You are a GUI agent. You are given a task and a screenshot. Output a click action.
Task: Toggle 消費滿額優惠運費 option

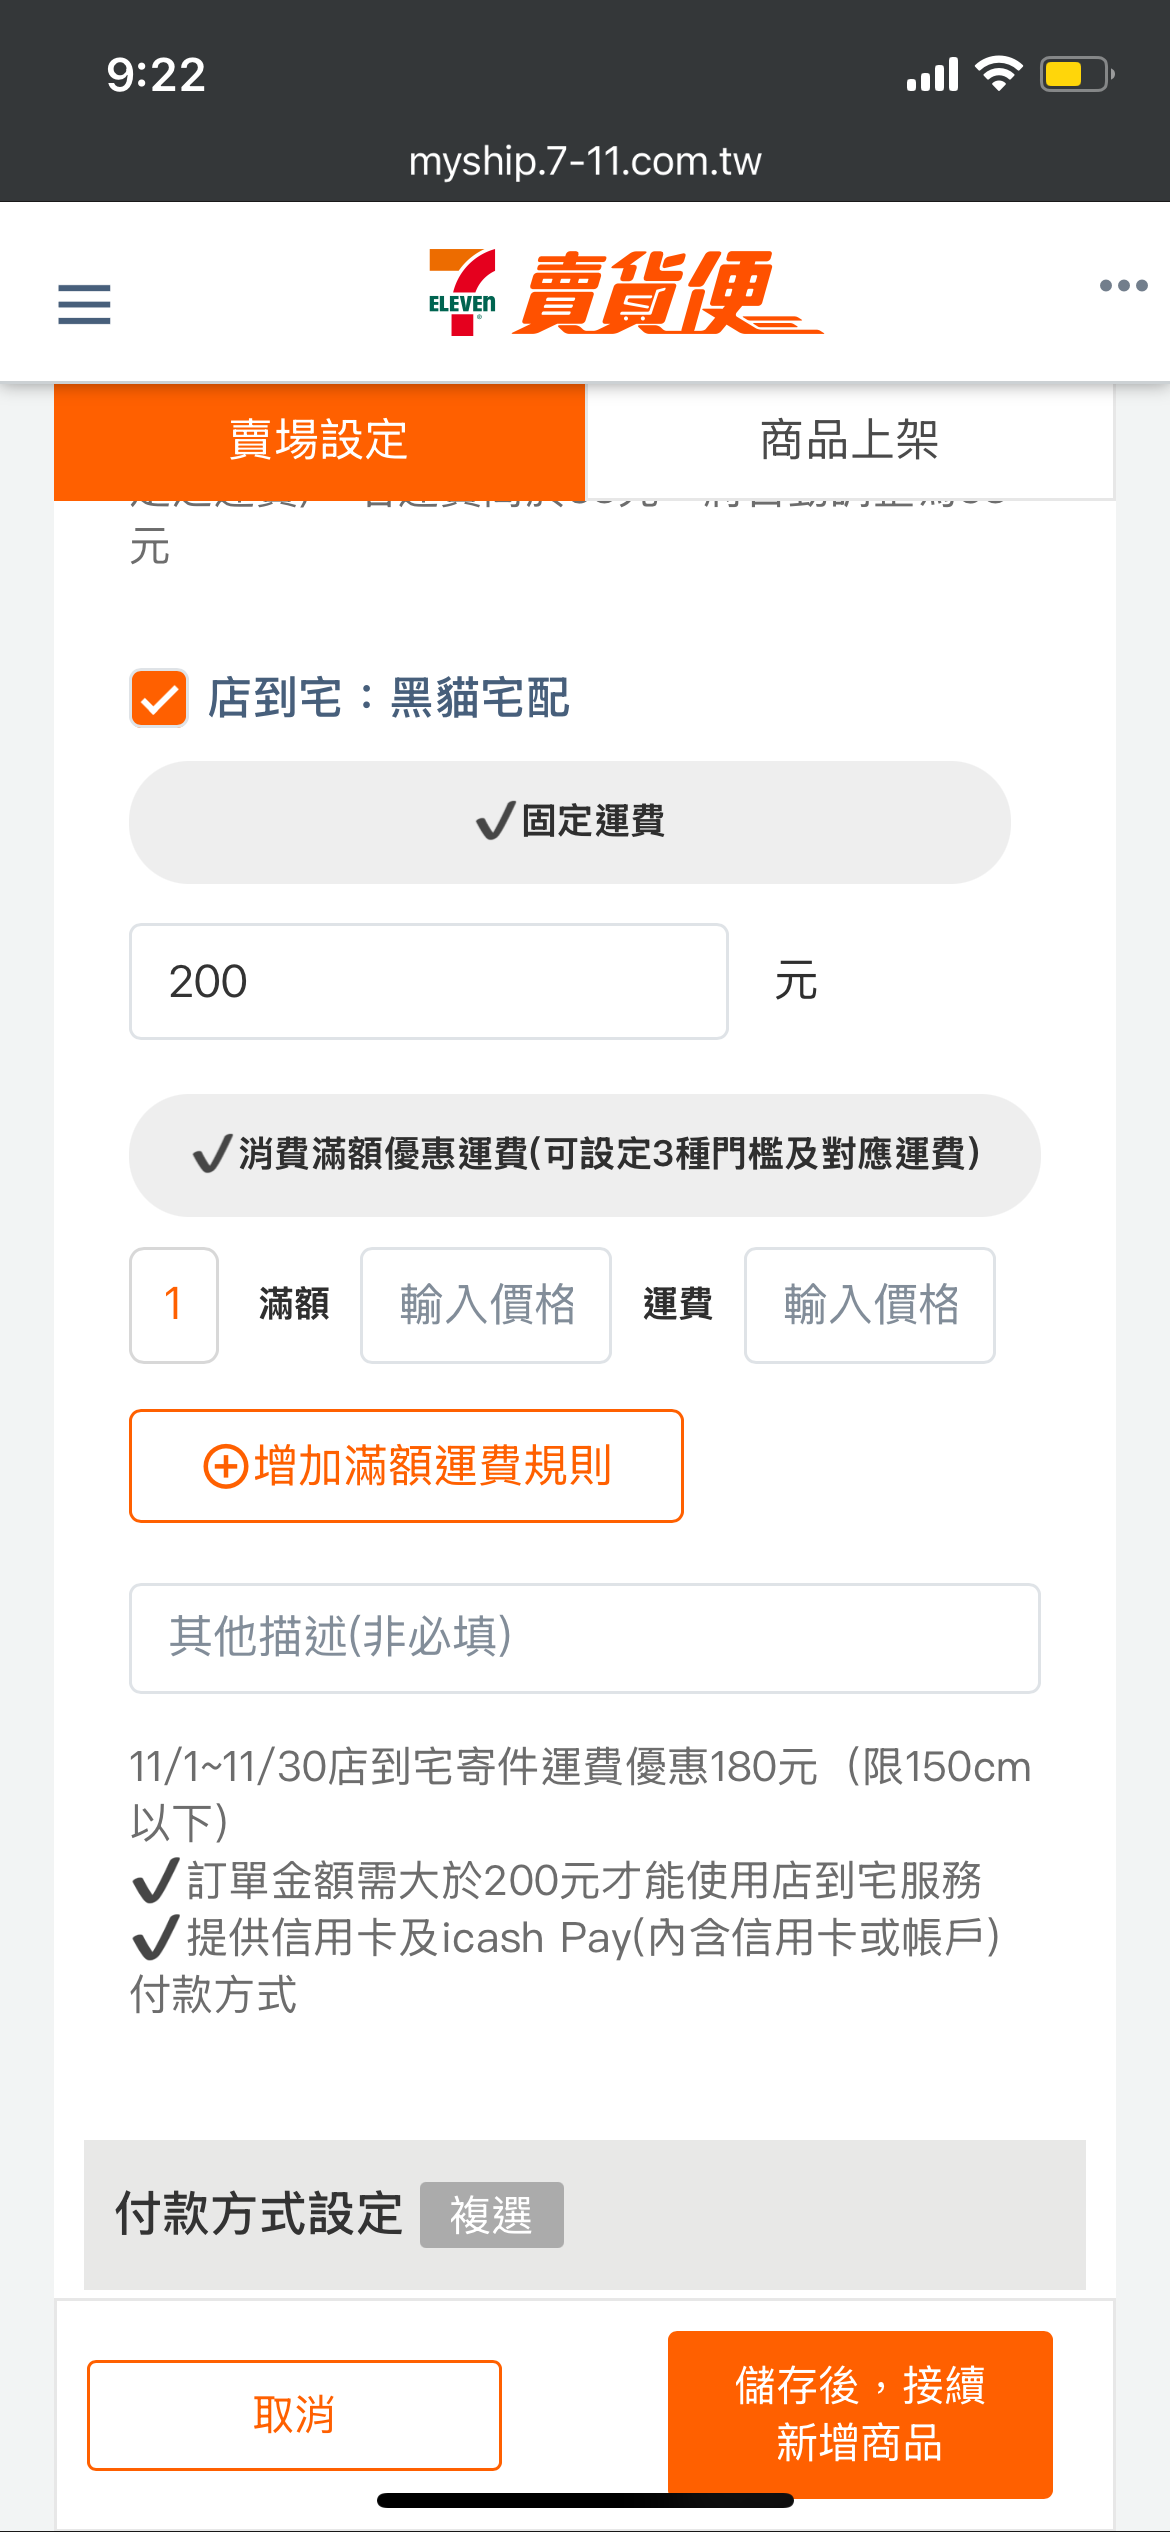tap(584, 1155)
